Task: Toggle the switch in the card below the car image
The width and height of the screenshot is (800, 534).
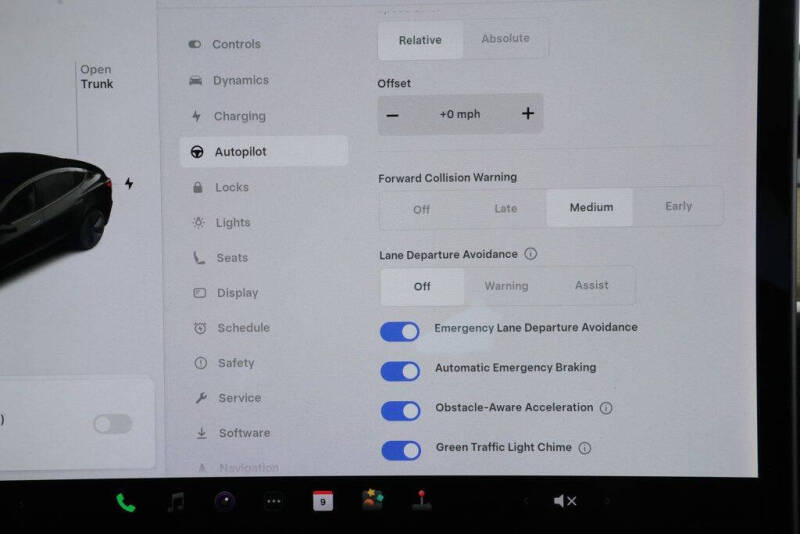Action: click(113, 424)
